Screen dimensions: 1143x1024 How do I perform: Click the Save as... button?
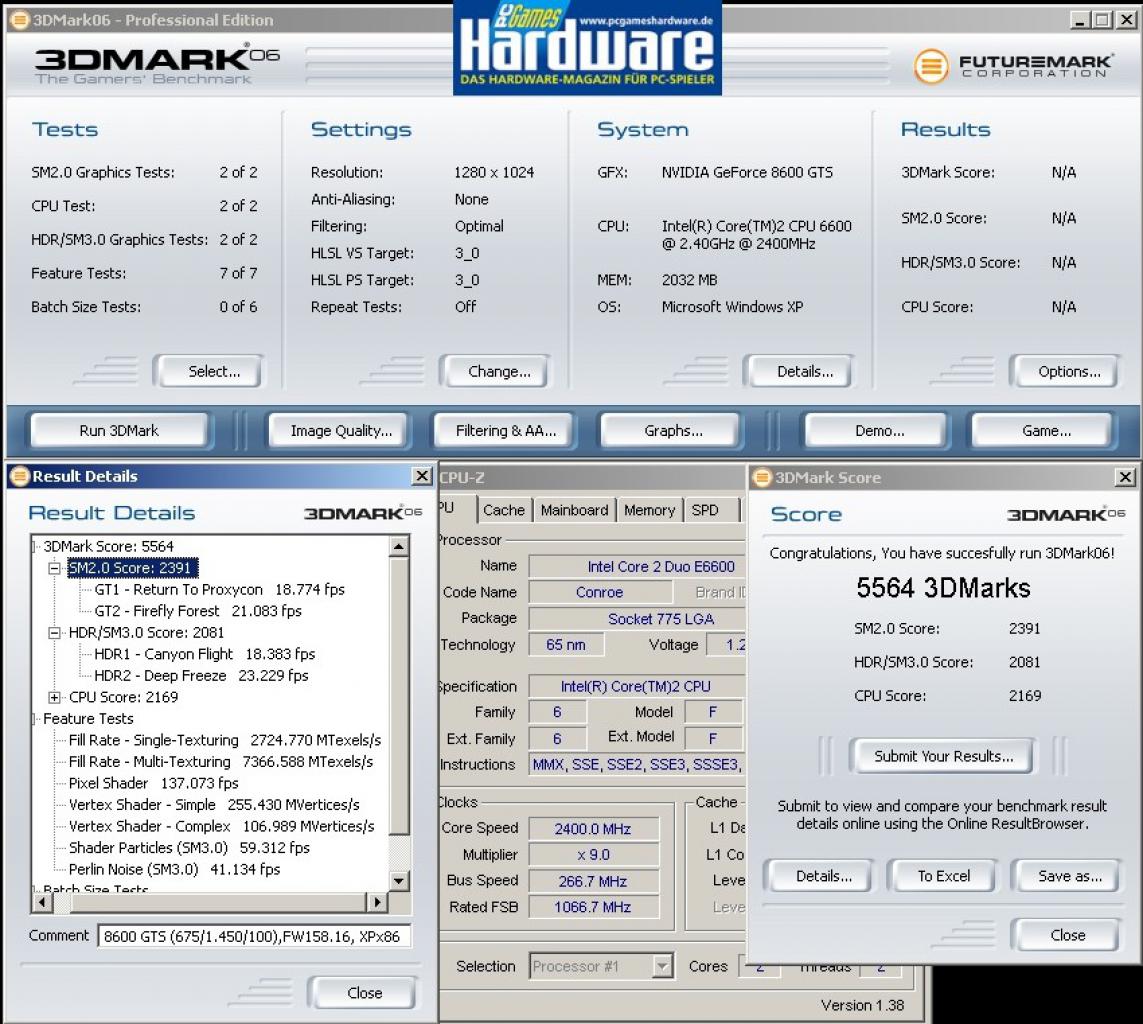click(x=1066, y=876)
